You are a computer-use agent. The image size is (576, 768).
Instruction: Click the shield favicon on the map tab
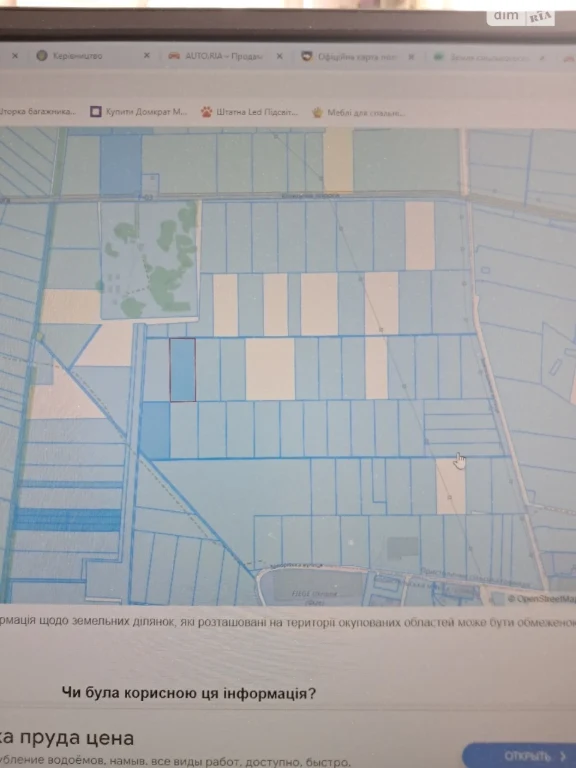click(307, 56)
